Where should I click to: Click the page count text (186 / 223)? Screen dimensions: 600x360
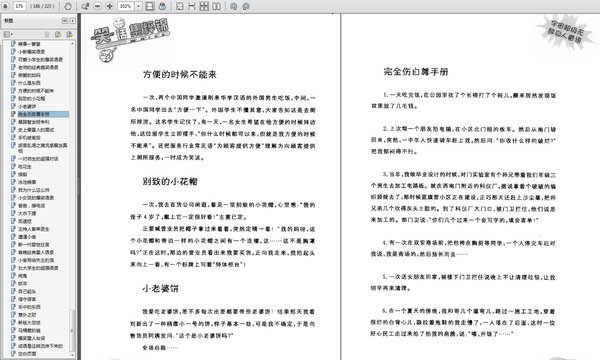(x=42, y=6)
